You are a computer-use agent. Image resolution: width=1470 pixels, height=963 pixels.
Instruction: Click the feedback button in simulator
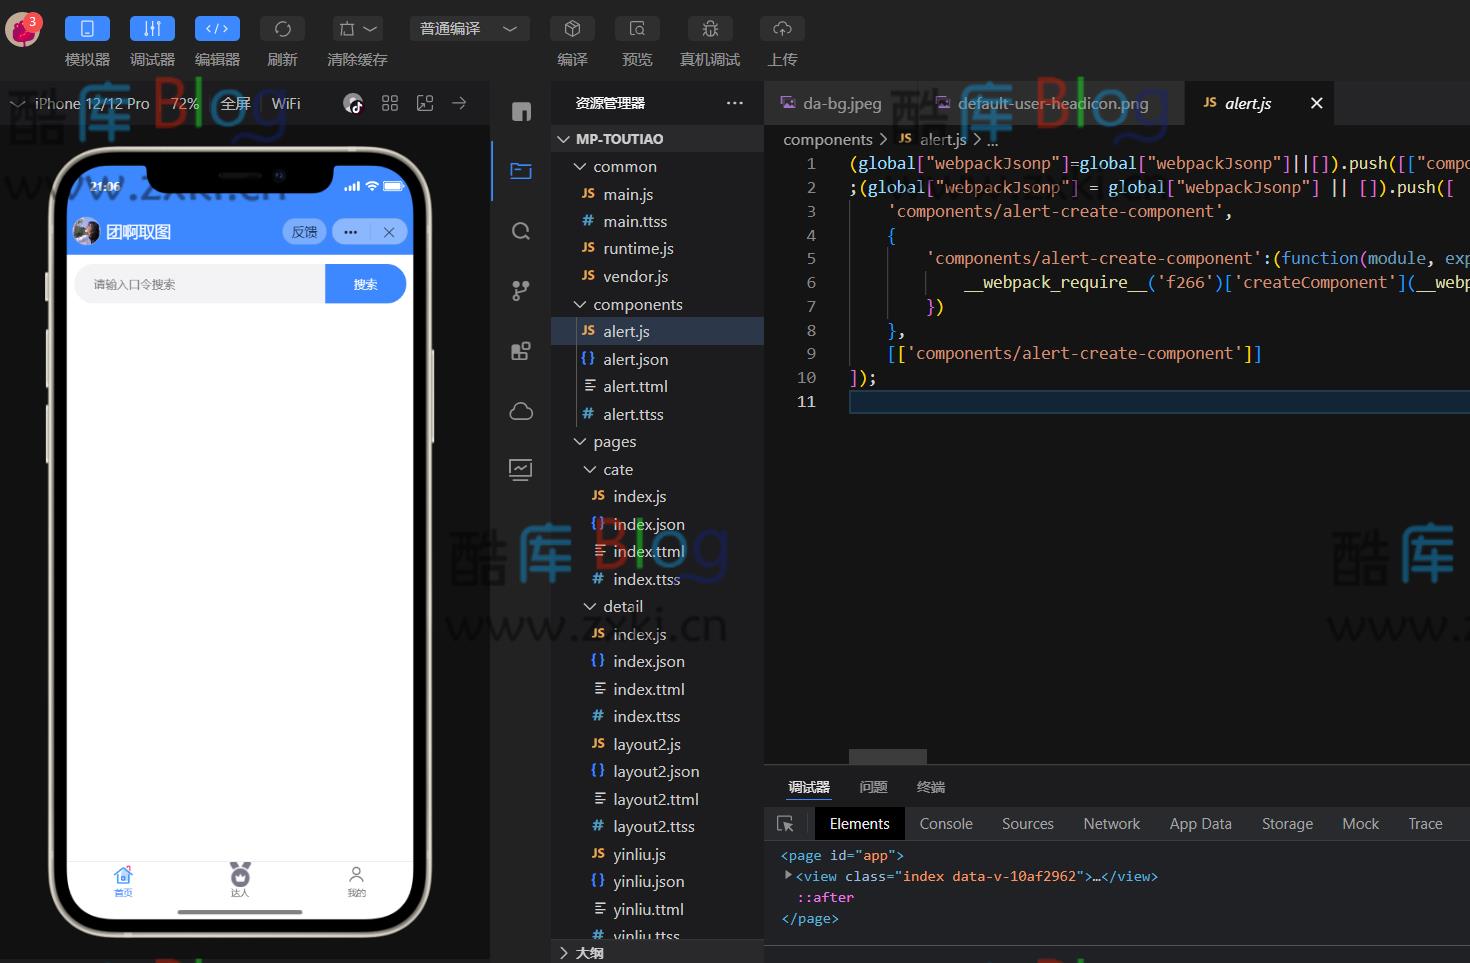point(304,232)
